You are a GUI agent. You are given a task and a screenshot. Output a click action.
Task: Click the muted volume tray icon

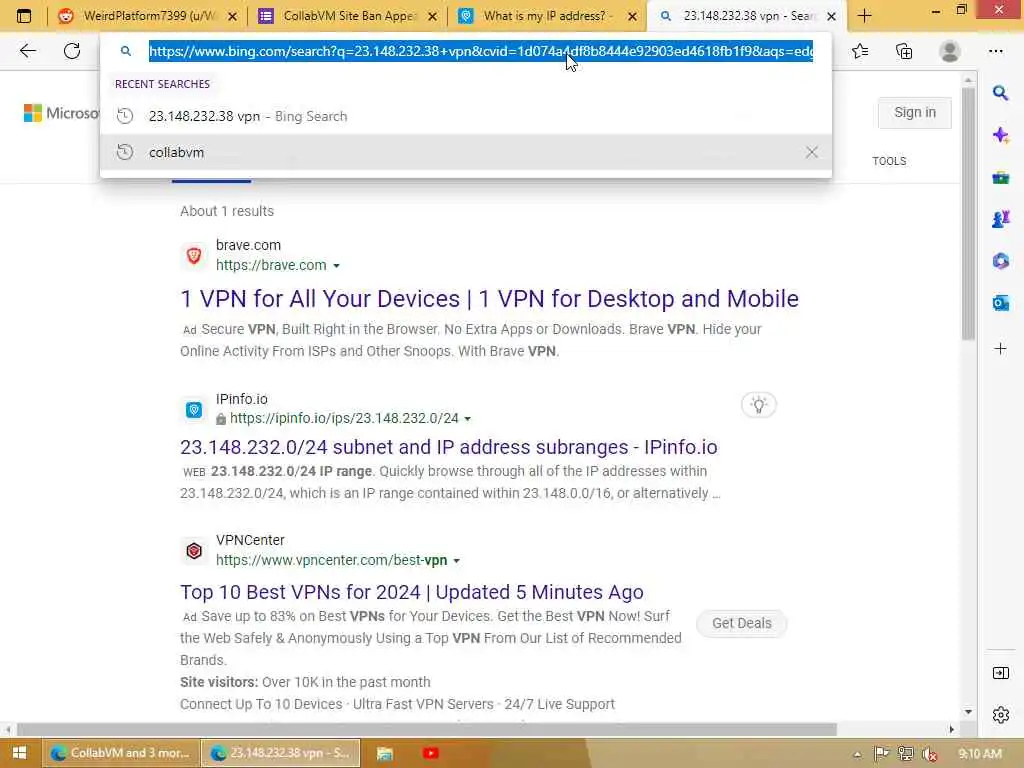929,754
